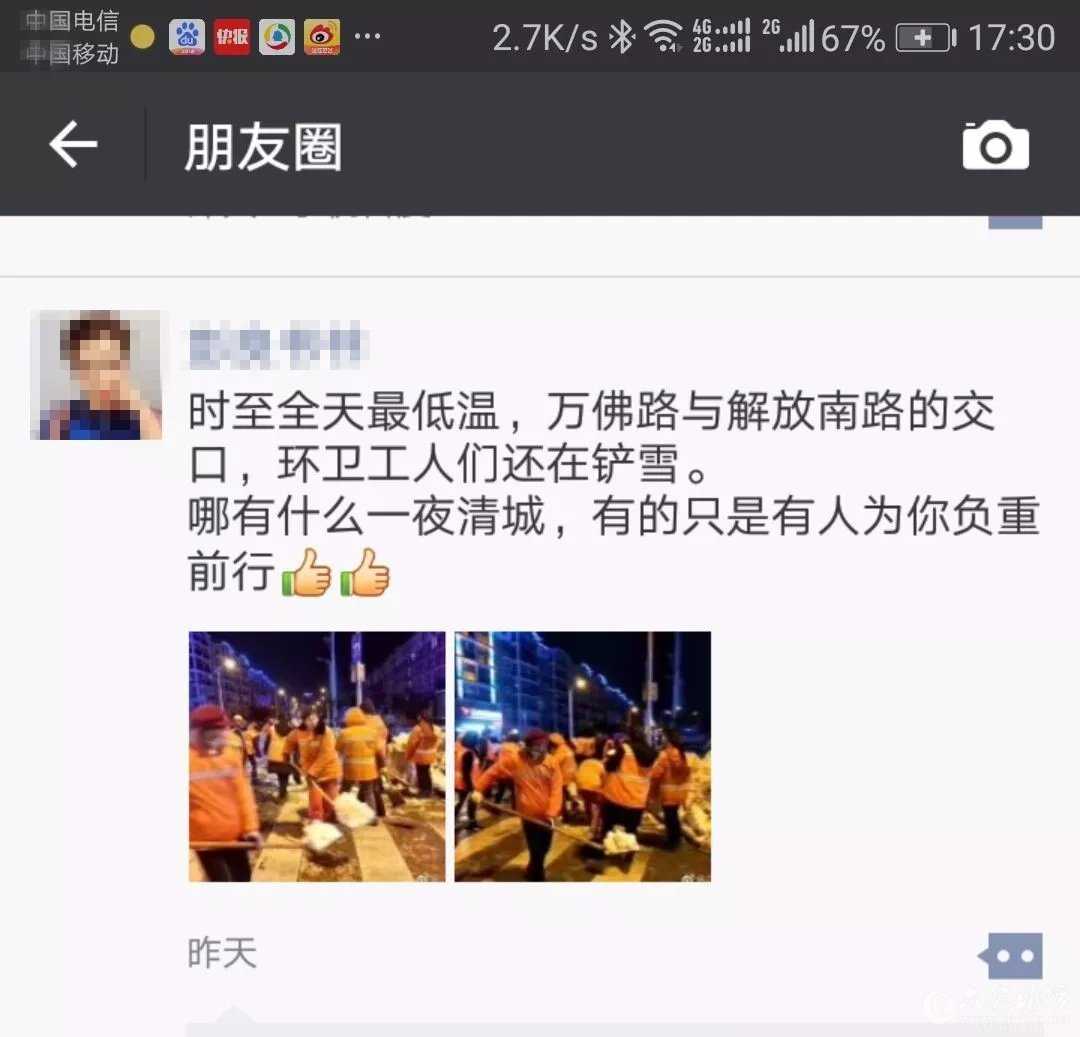
Task: Open the poster's blurred username link
Action: tap(278, 344)
